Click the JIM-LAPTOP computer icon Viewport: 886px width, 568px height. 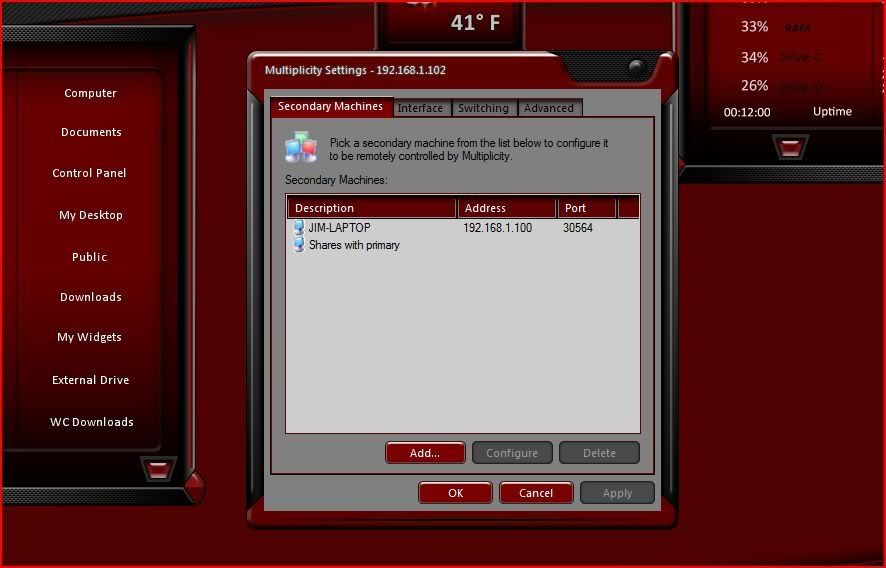[298, 228]
